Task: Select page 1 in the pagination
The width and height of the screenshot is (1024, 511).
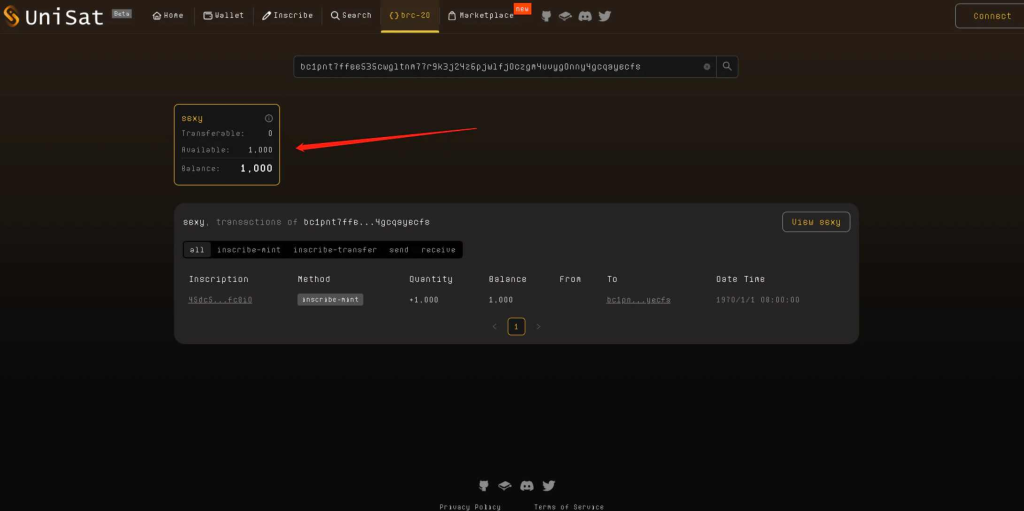Action: (x=517, y=326)
